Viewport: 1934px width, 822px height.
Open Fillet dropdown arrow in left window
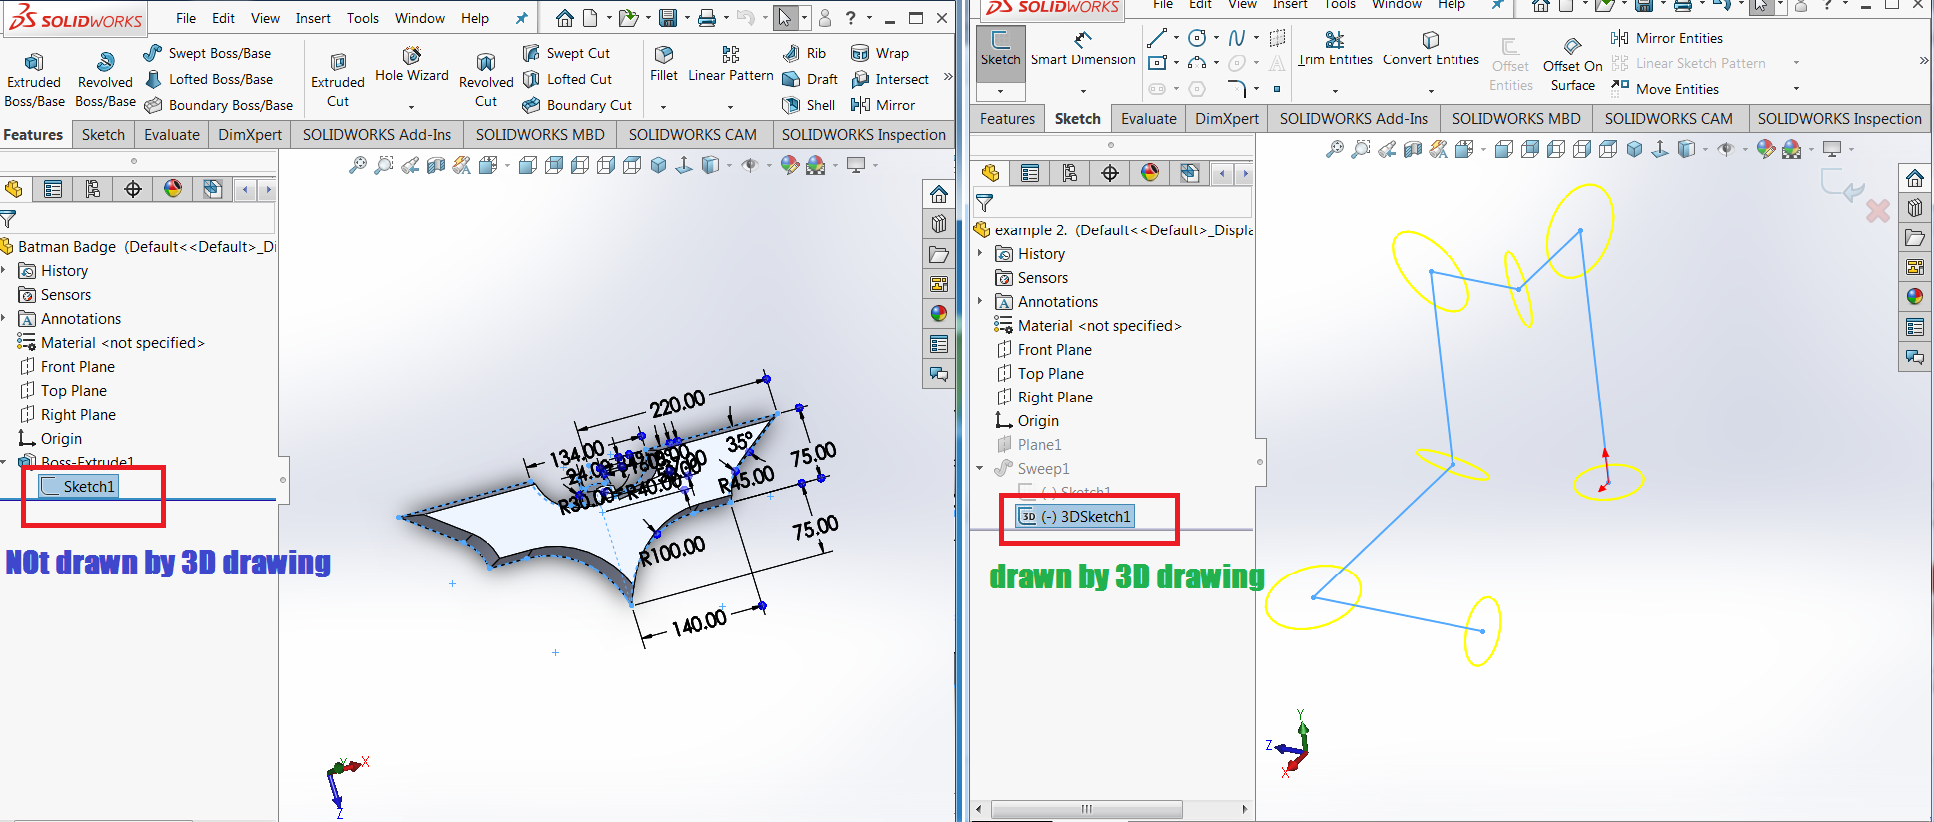click(663, 107)
